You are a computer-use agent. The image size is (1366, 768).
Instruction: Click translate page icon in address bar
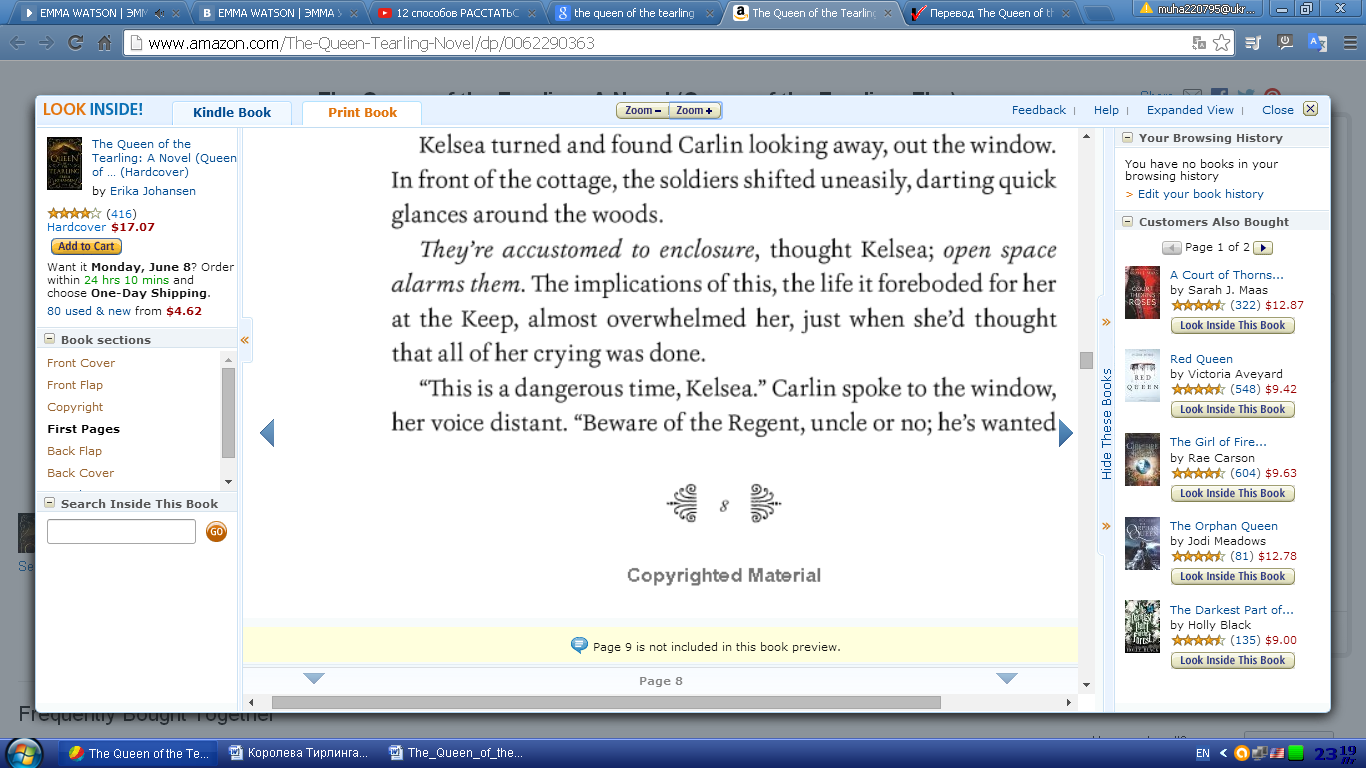tap(1199, 43)
